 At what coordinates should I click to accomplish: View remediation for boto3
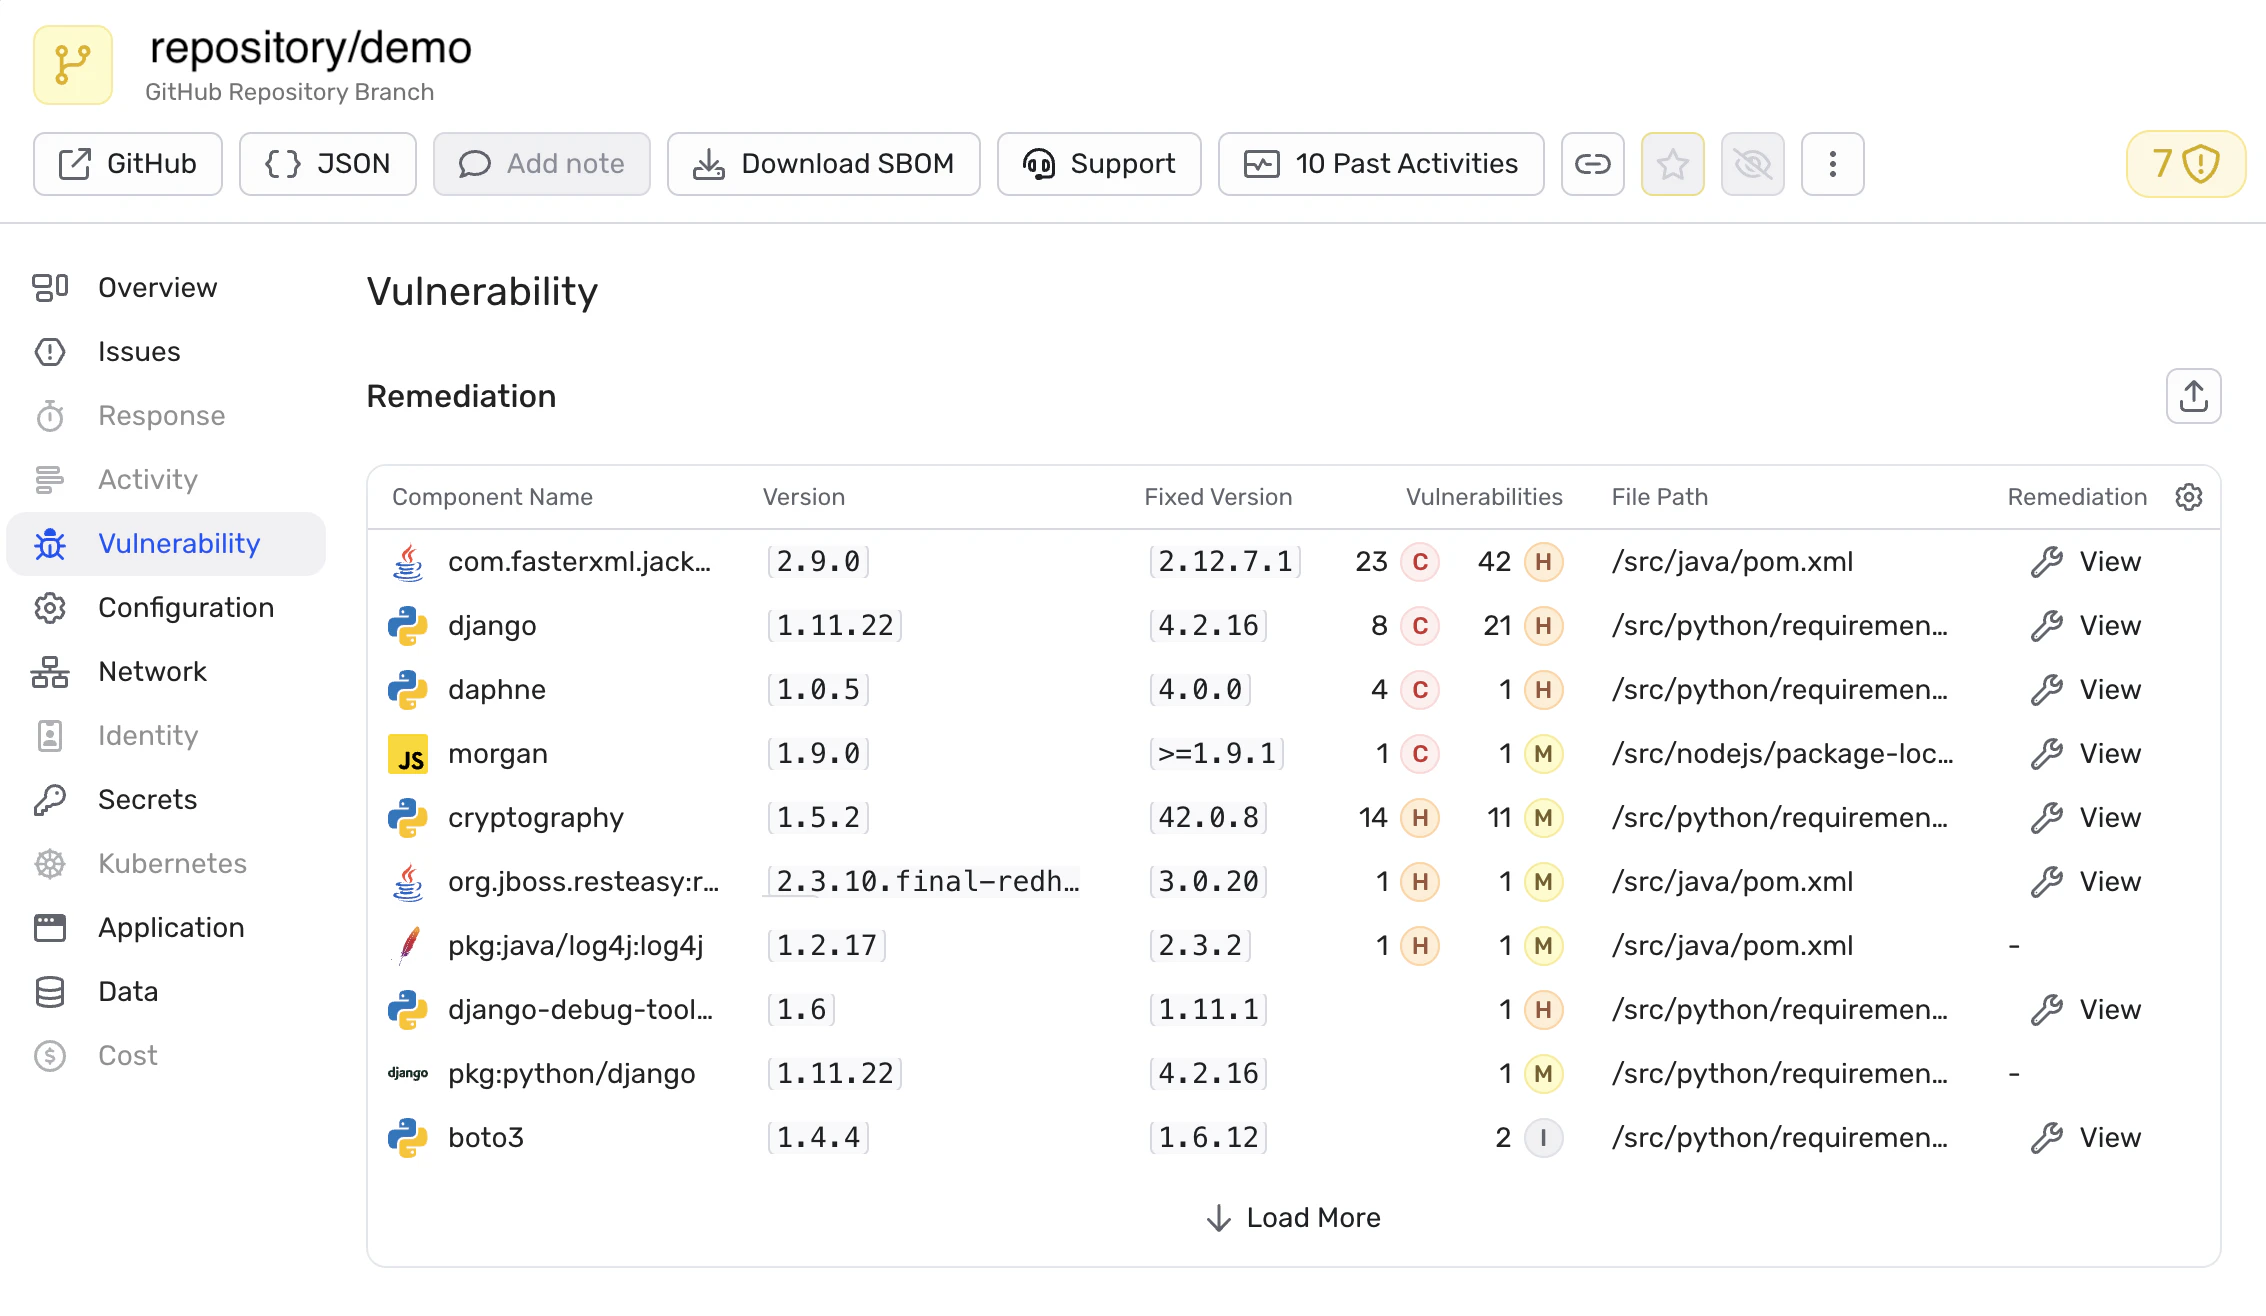pos(2086,1138)
